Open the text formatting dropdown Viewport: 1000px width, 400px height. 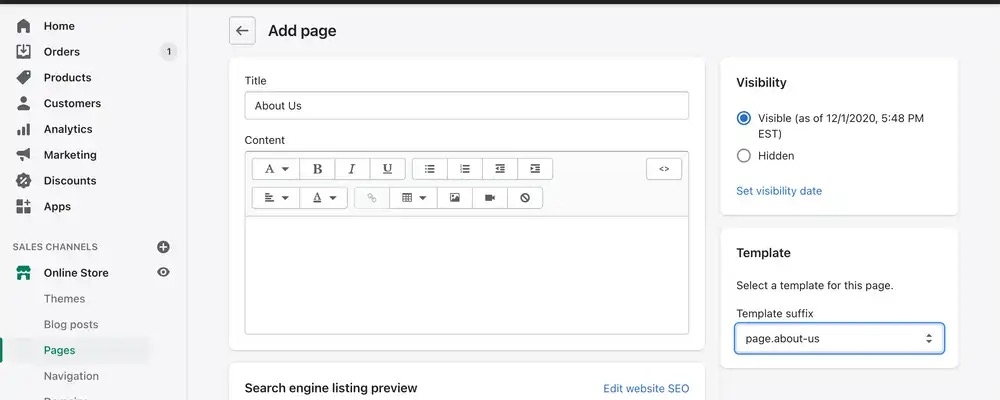(276, 169)
